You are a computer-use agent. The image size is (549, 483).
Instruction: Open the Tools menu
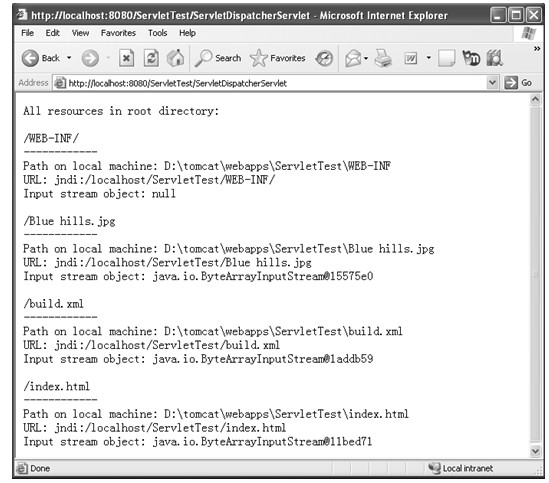click(x=158, y=33)
